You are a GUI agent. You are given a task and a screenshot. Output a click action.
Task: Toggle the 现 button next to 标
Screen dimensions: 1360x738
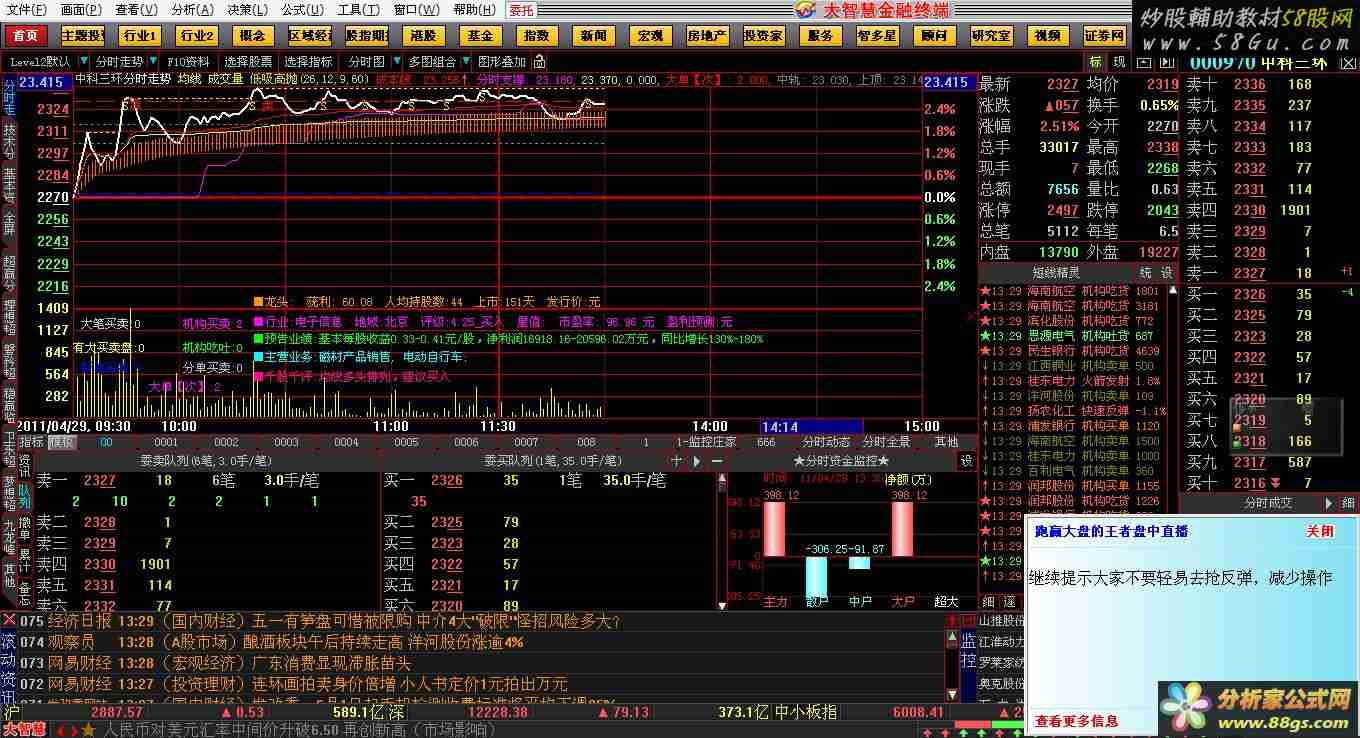(x=1118, y=62)
